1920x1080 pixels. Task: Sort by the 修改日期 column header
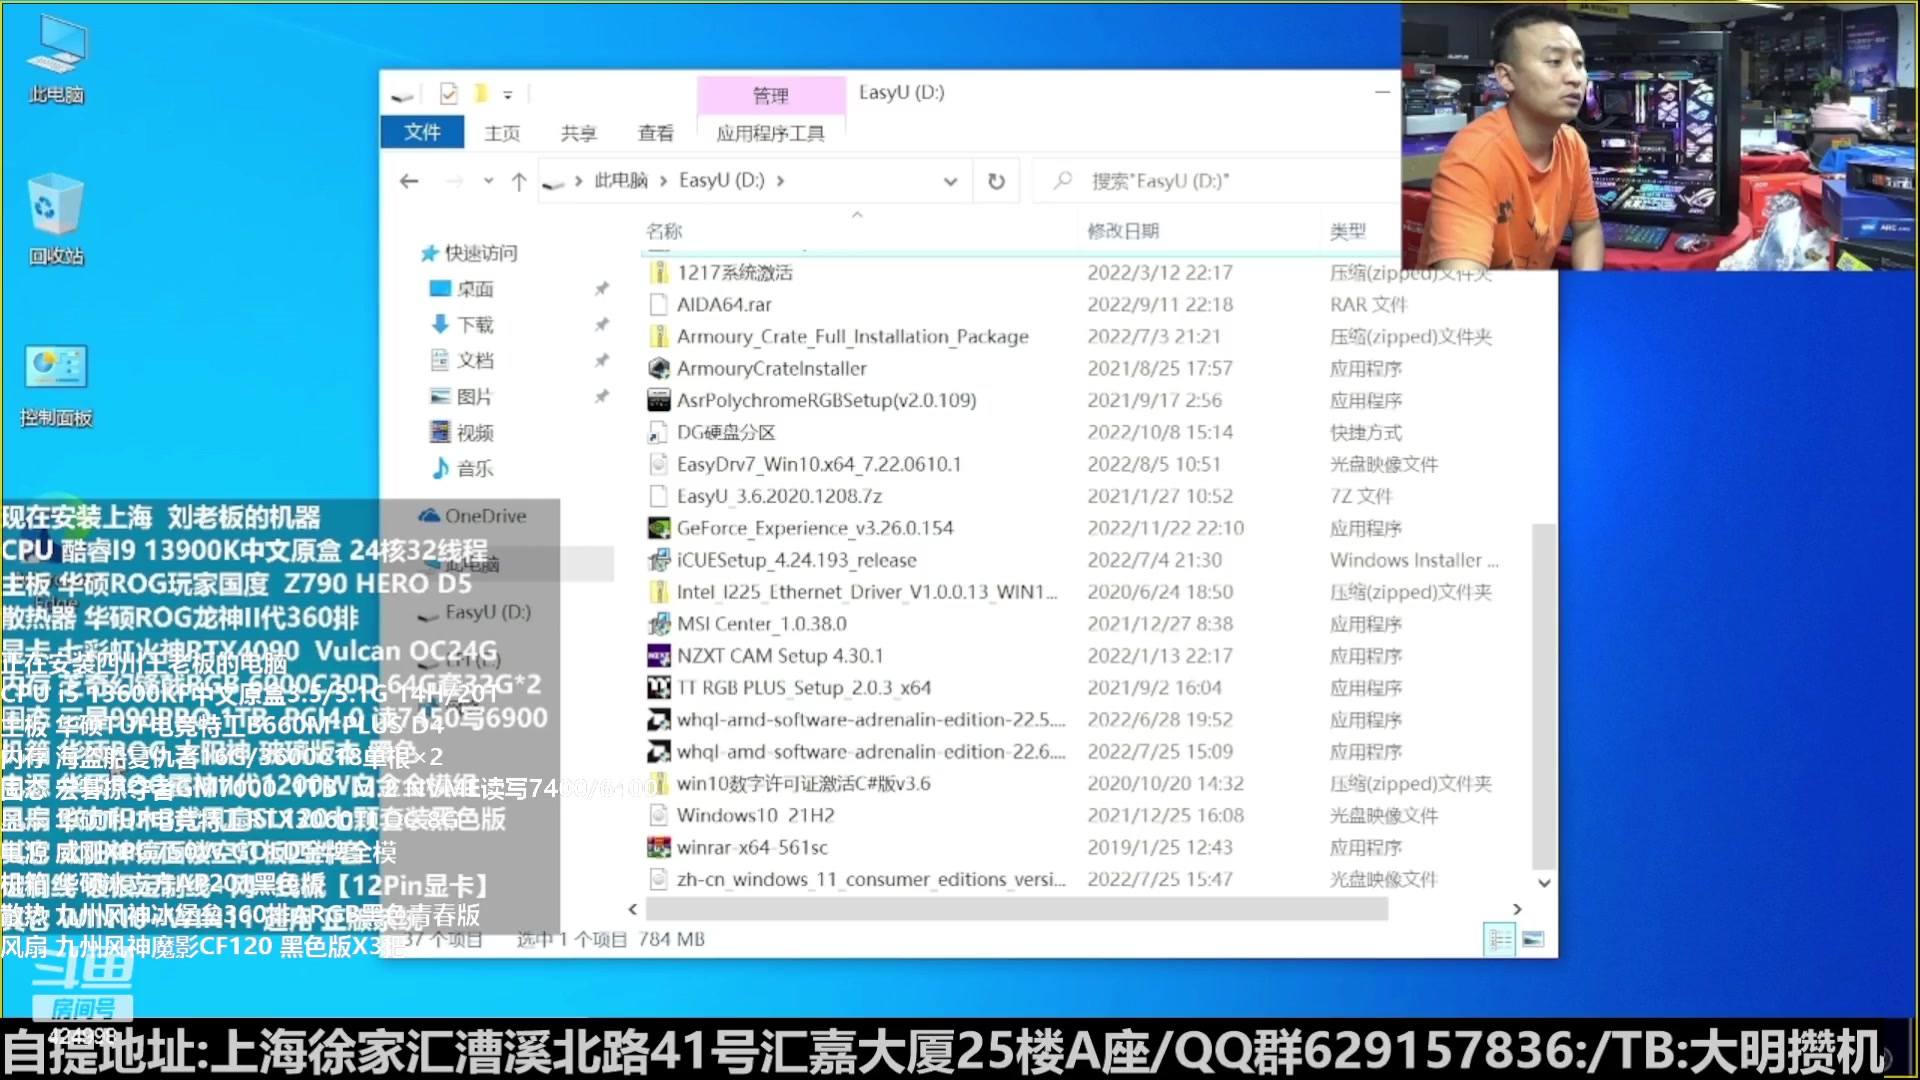tap(1123, 231)
